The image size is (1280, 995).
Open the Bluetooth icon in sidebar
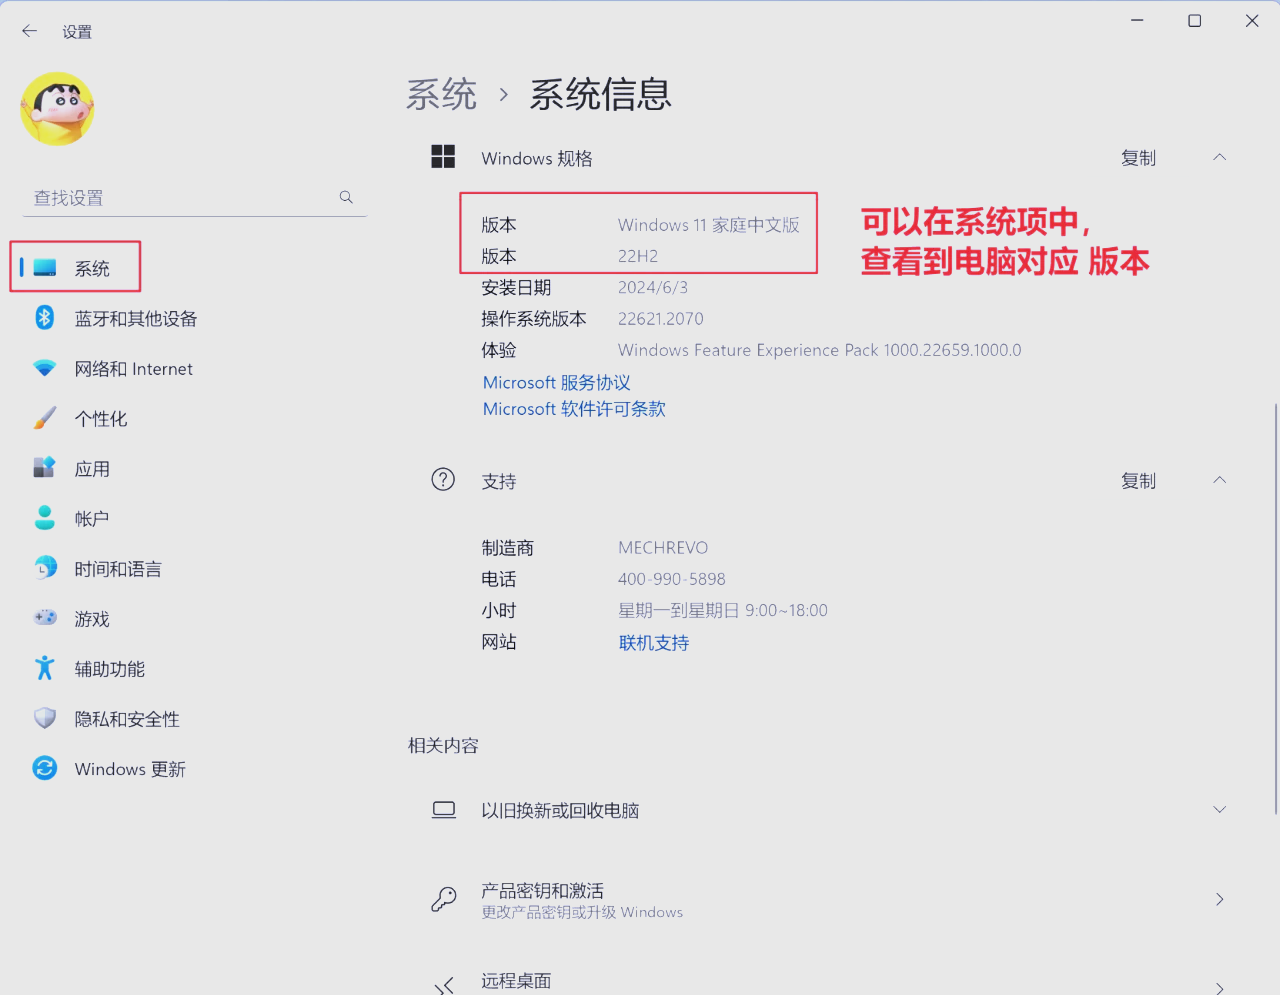[x=45, y=318]
